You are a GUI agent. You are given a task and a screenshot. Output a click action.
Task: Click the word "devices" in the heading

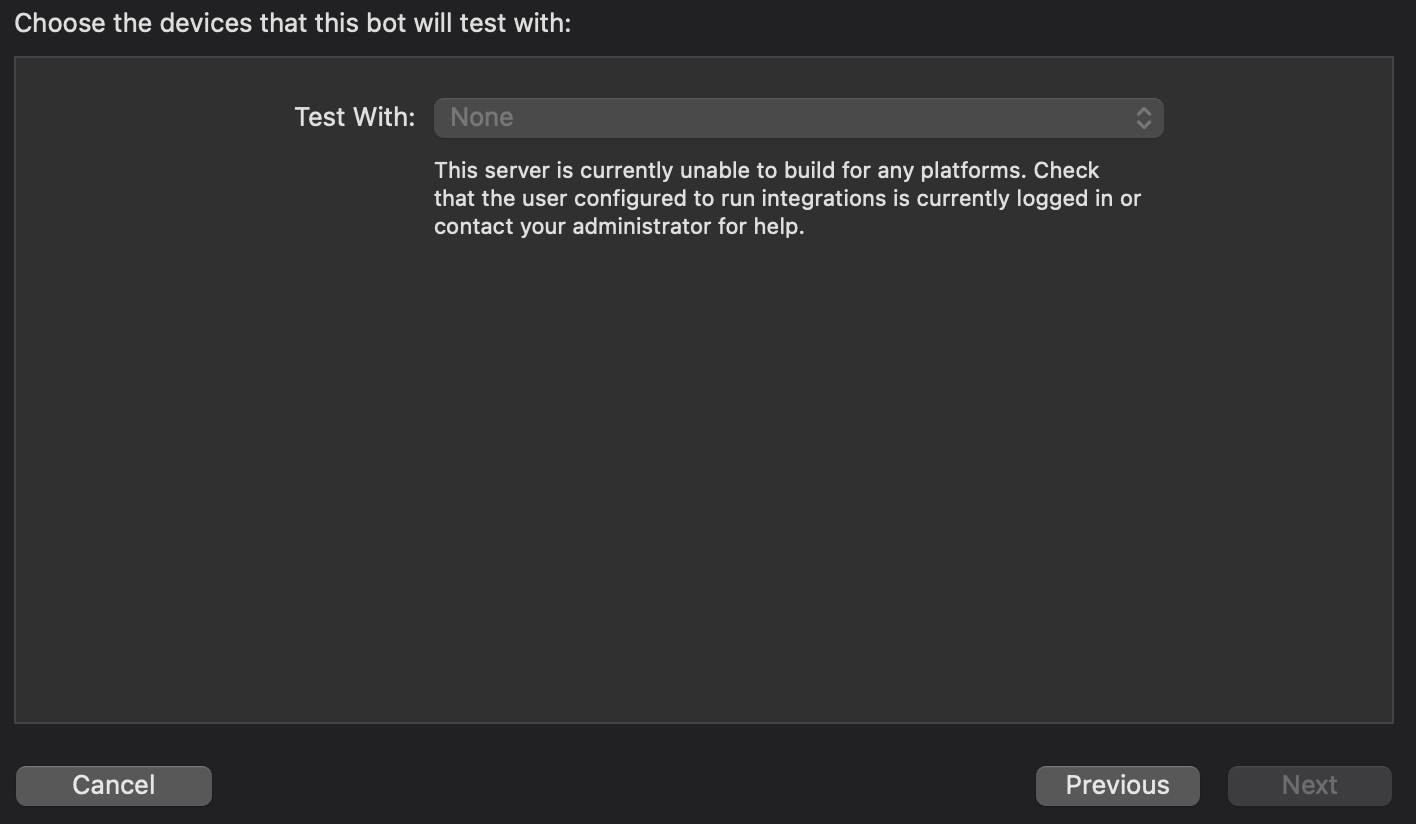[205, 23]
